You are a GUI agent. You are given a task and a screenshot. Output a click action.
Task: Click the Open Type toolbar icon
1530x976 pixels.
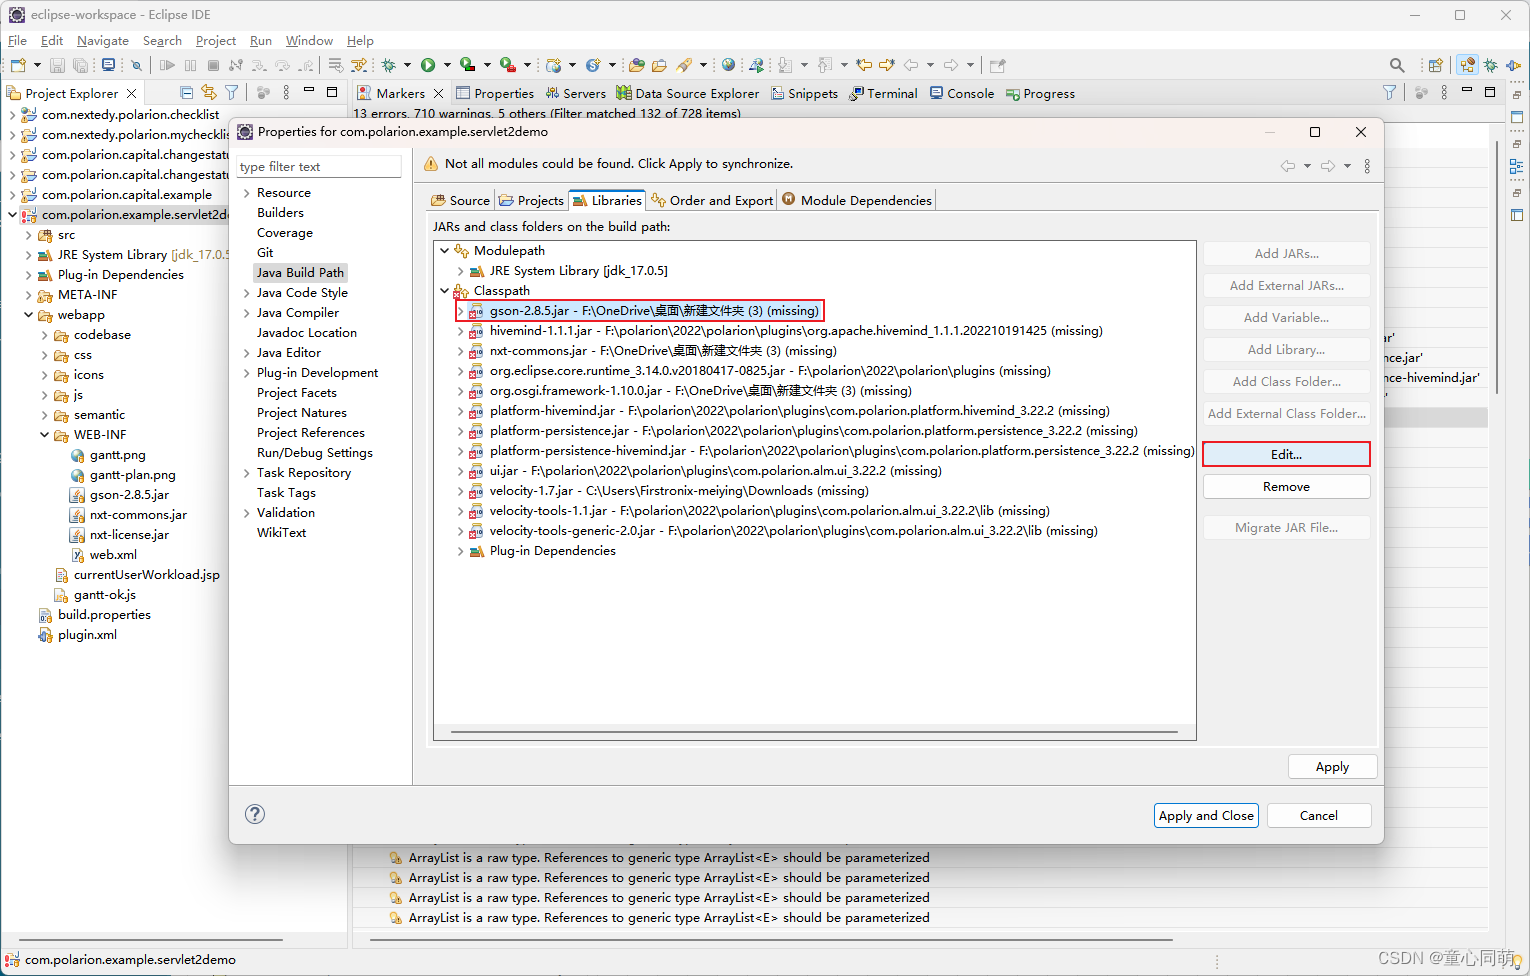[x=637, y=65]
